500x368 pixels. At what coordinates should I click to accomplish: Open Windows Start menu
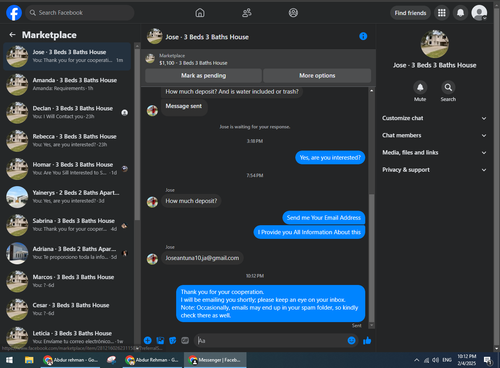pos(9,360)
